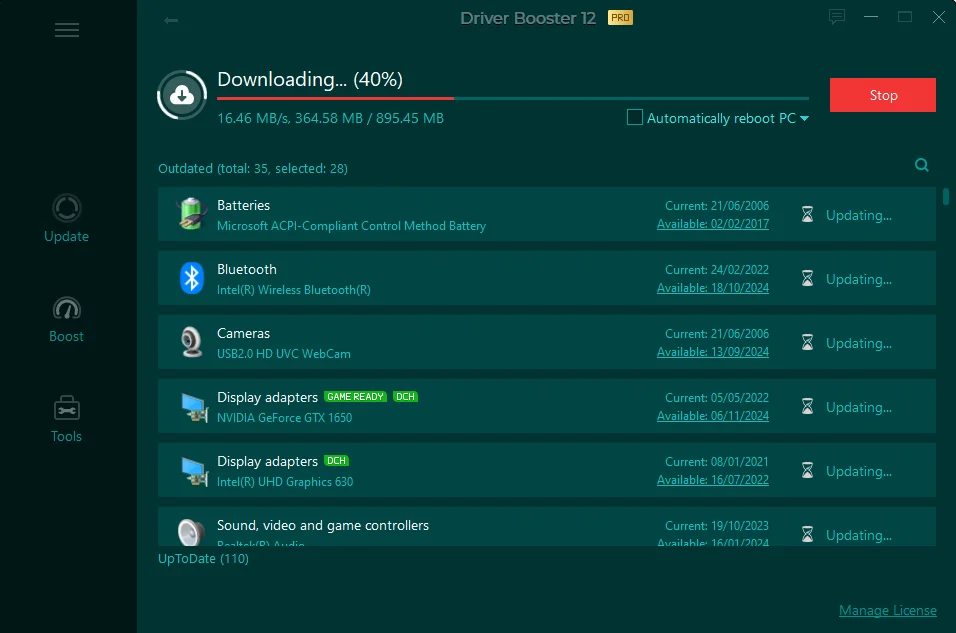956x633 pixels.
Task: Click Current 05/05/2022 date for NVIDIA
Action: (716, 398)
